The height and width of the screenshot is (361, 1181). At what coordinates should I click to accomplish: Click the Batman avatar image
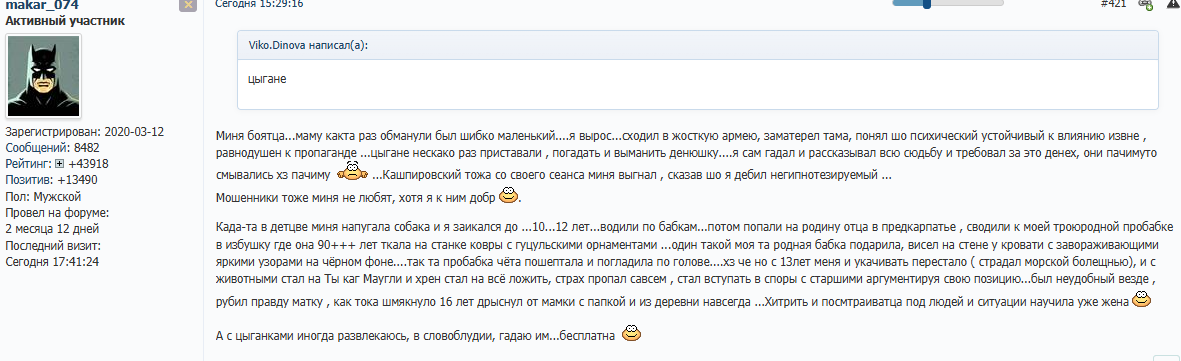tap(44, 75)
